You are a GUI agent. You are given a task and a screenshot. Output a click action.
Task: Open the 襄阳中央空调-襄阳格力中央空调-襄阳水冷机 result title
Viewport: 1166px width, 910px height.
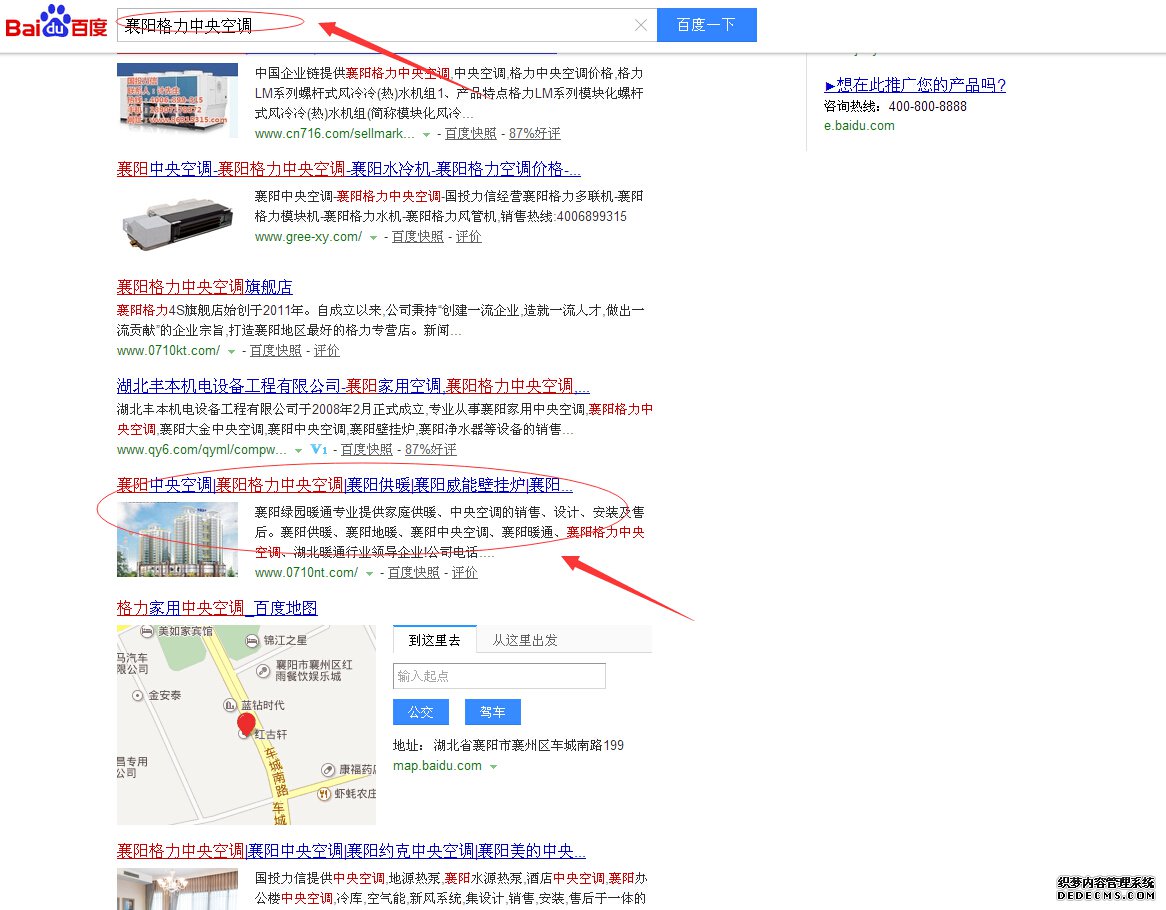pyautogui.click(x=349, y=169)
